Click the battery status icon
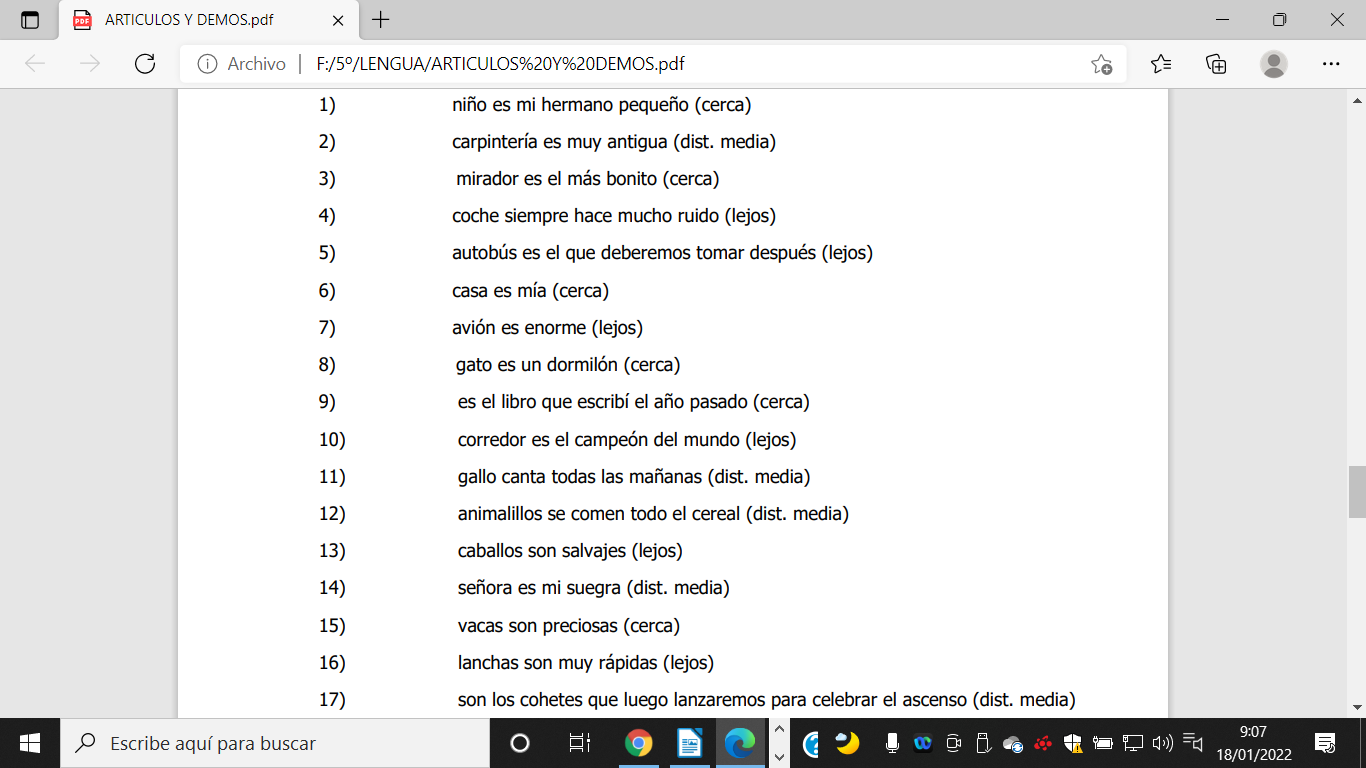The height and width of the screenshot is (768, 1366). [1103, 743]
